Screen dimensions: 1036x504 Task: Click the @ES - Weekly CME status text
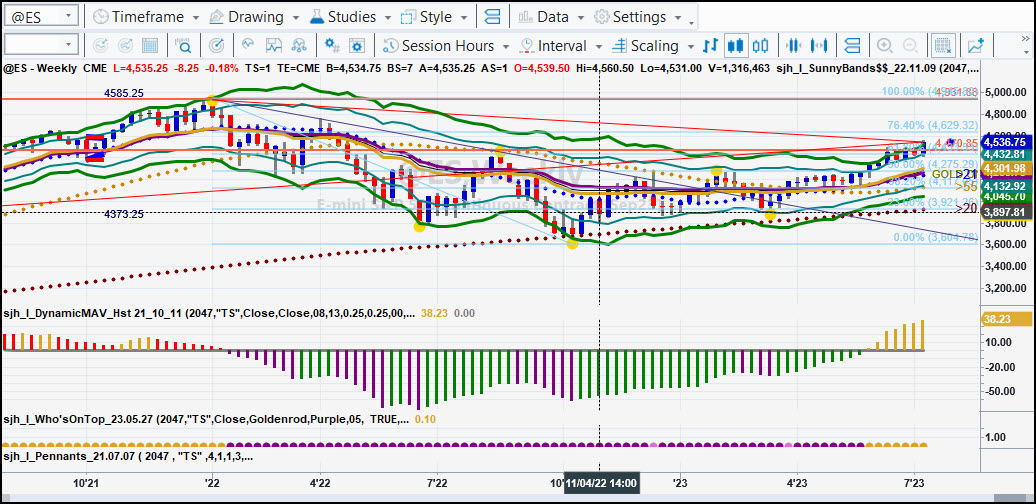[56, 67]
